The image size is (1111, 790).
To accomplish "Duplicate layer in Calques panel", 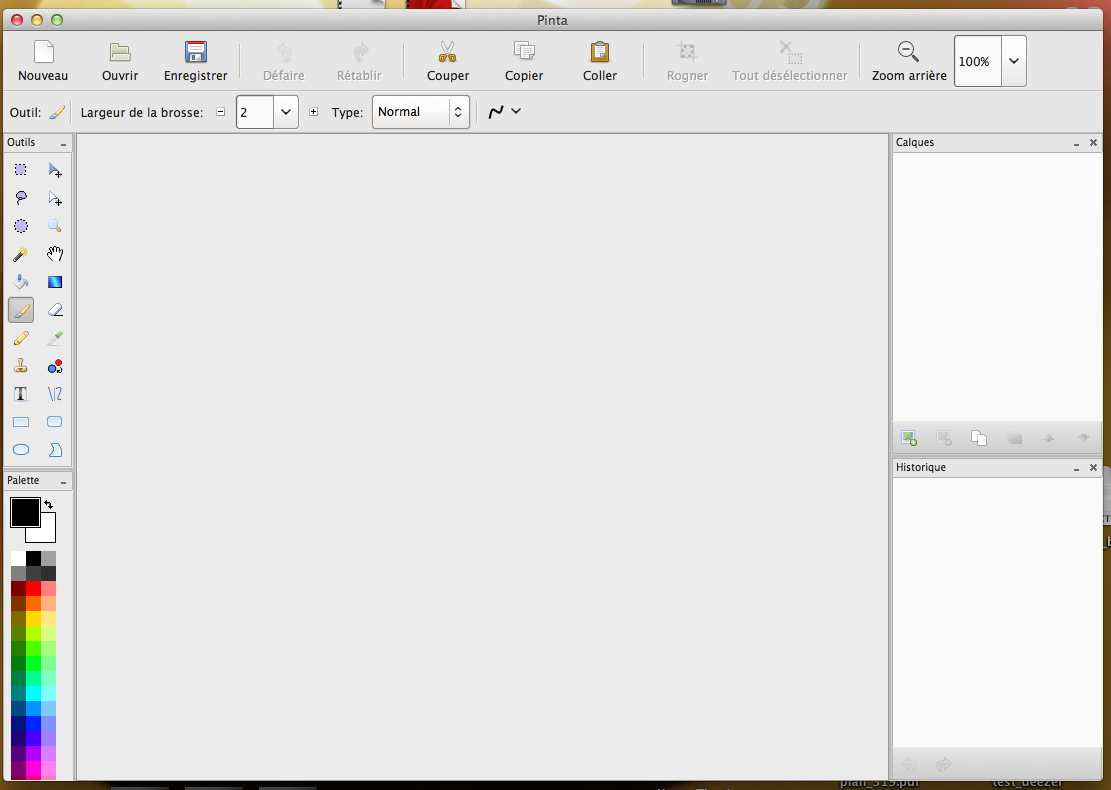I will click(x=979, y=438).
